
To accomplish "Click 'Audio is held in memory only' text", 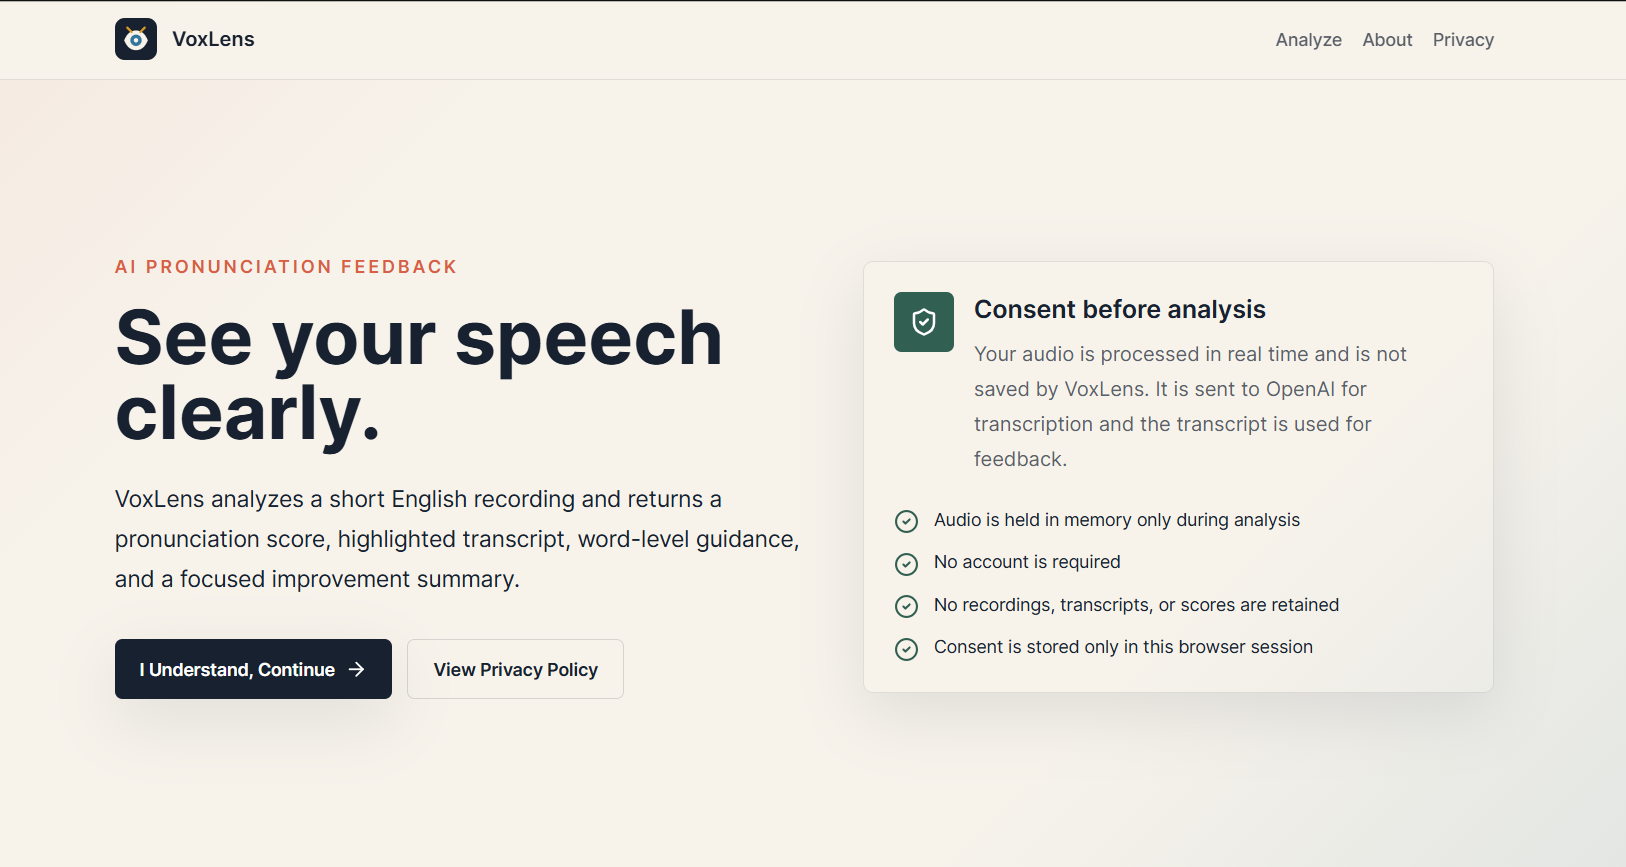I will point(1117,520).
